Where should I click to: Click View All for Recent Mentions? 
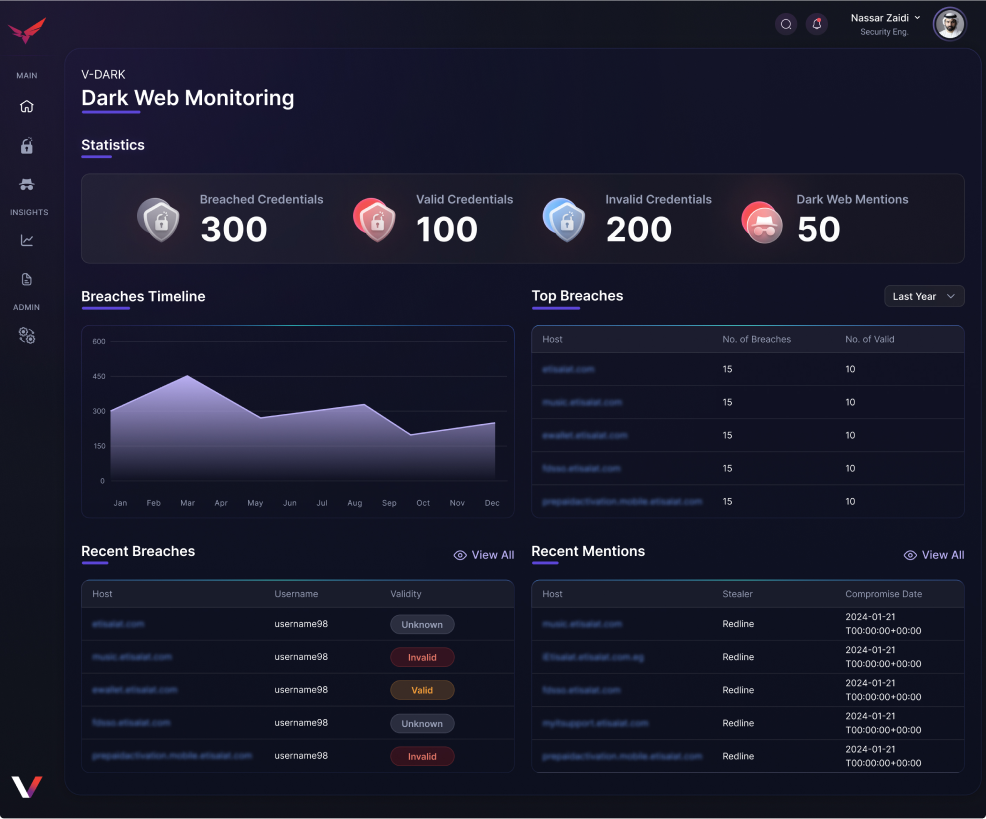click(934, 555)
